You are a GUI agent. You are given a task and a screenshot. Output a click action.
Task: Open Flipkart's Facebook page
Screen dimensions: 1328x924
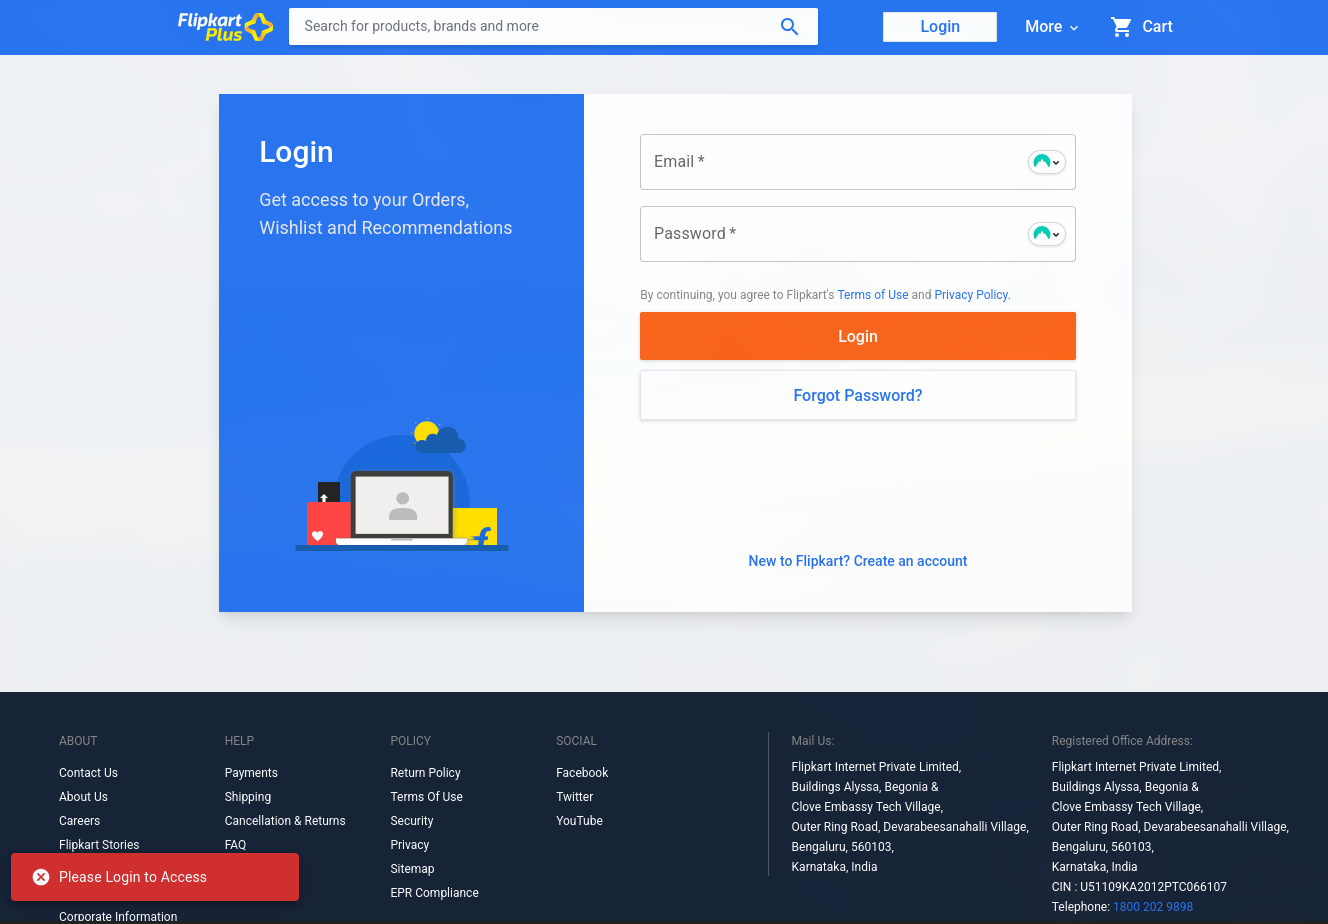pos(582,772)
